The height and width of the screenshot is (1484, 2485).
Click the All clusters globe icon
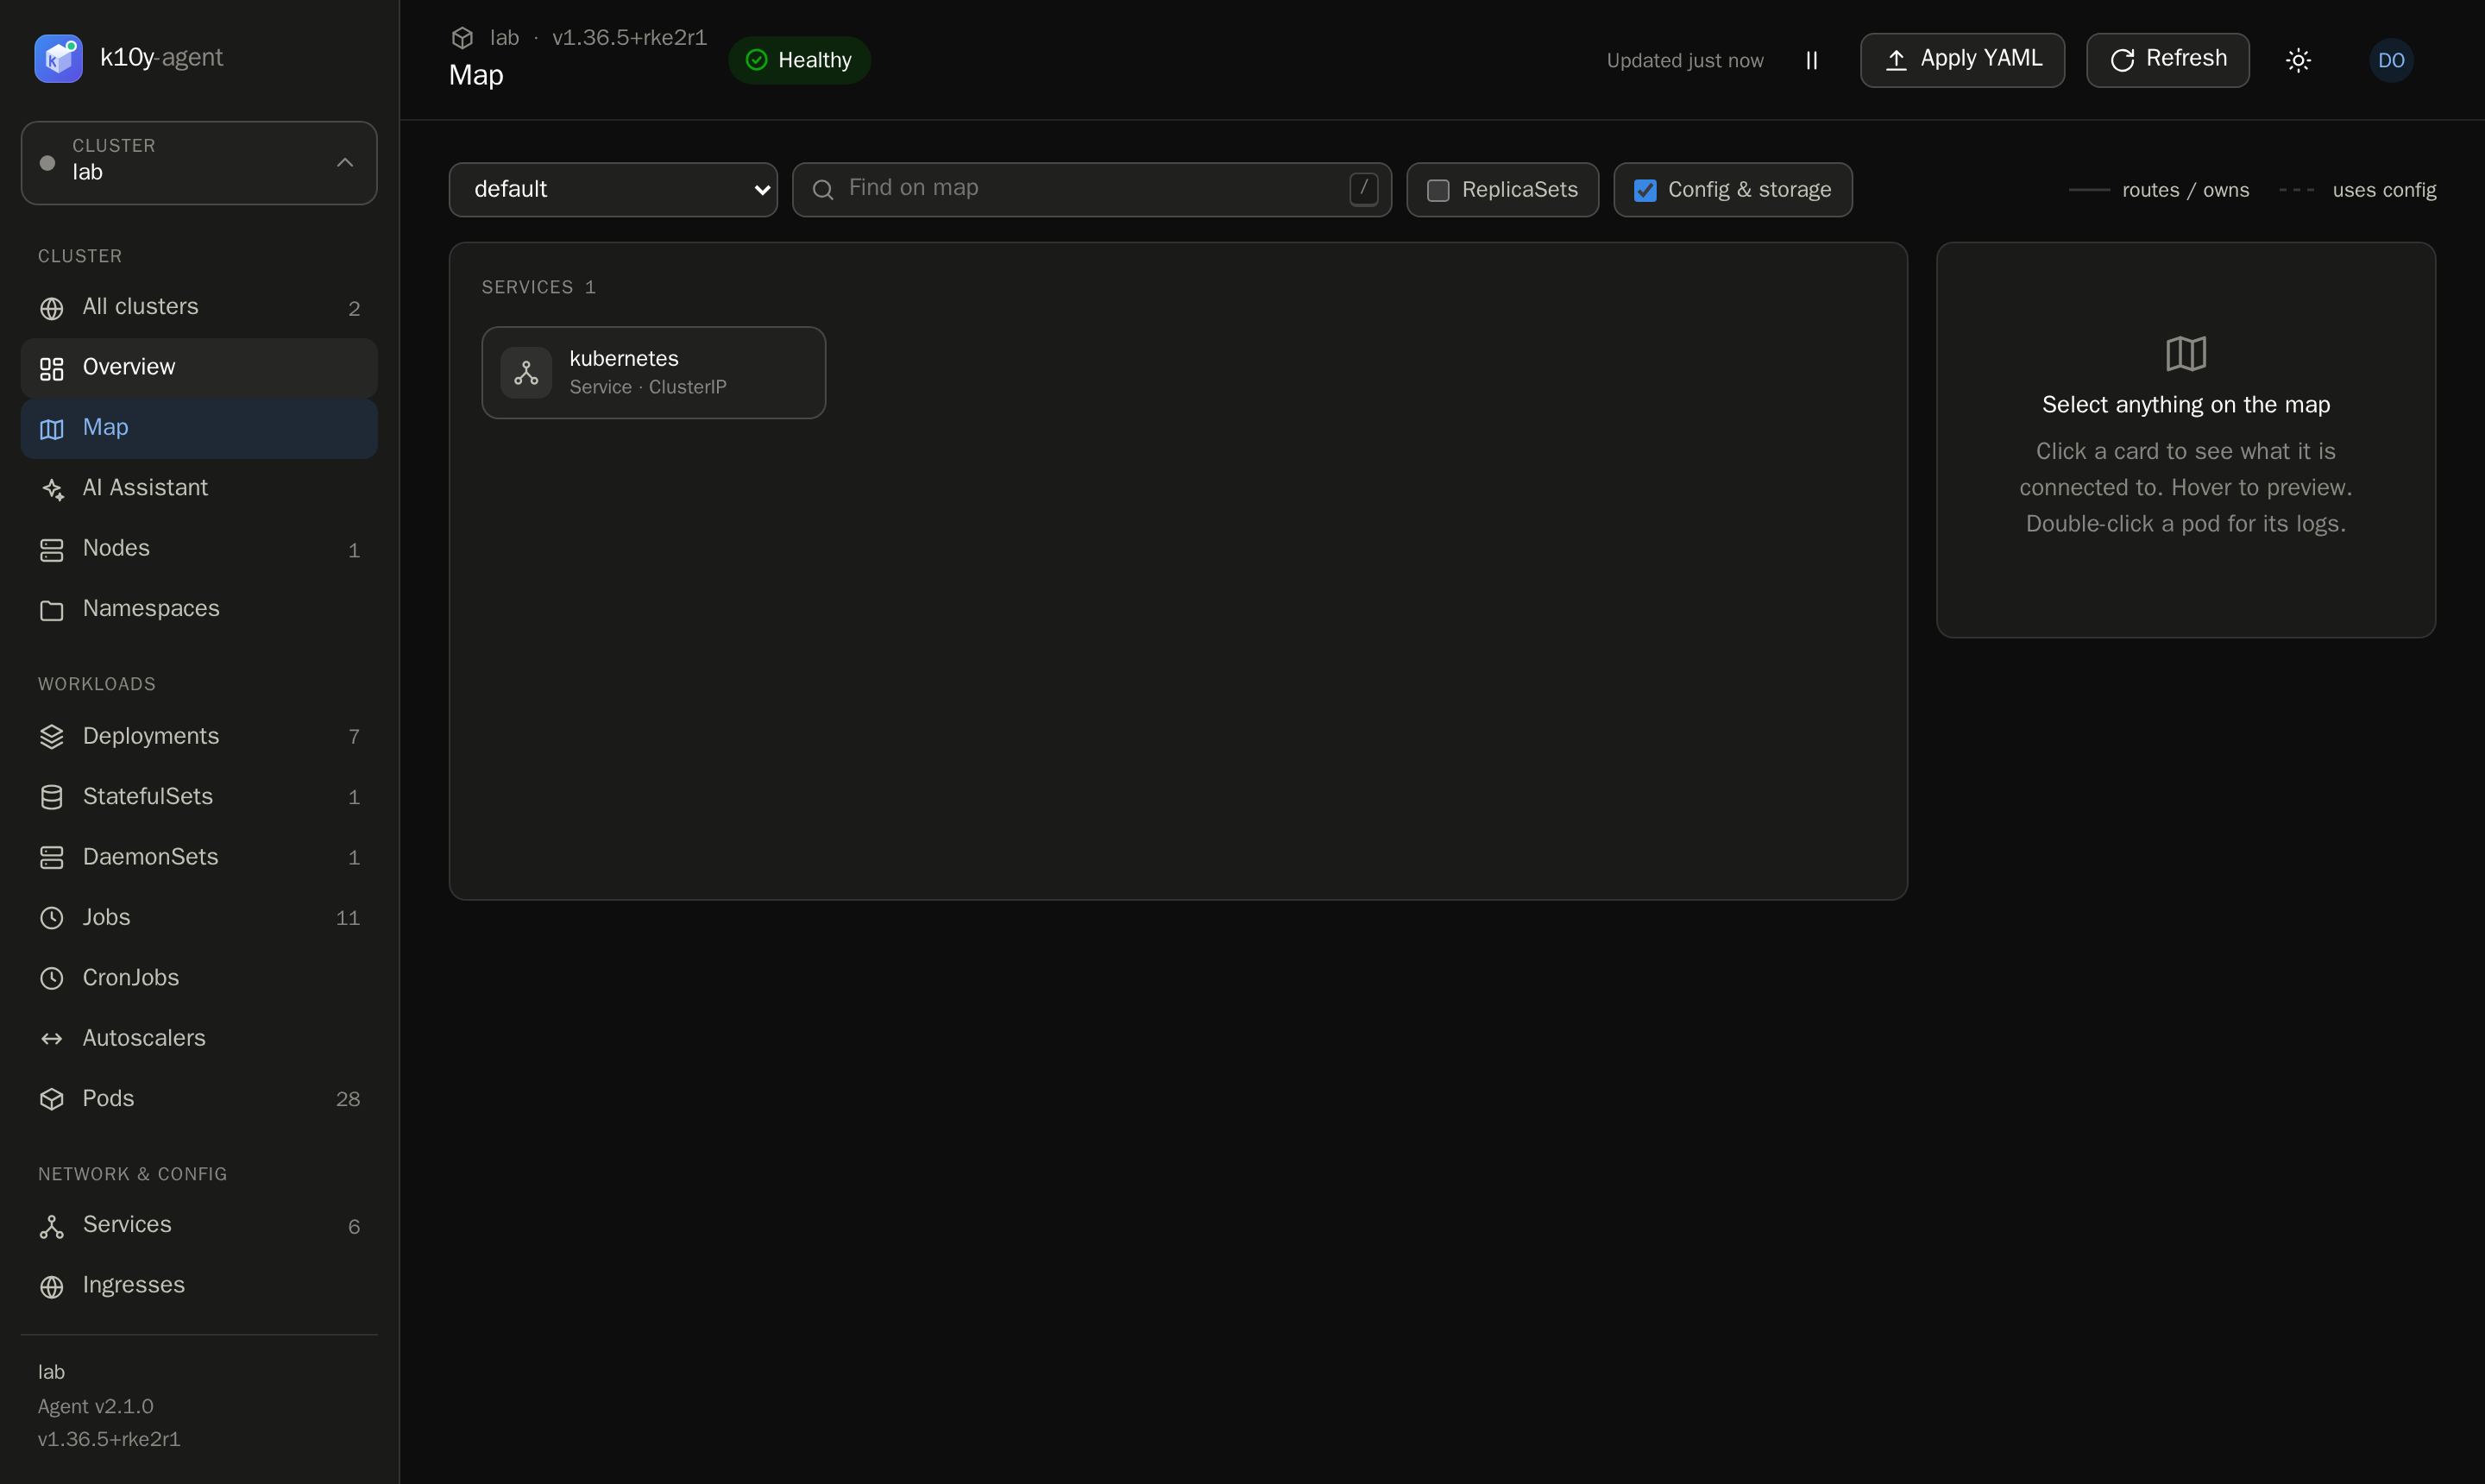(52, 308)
